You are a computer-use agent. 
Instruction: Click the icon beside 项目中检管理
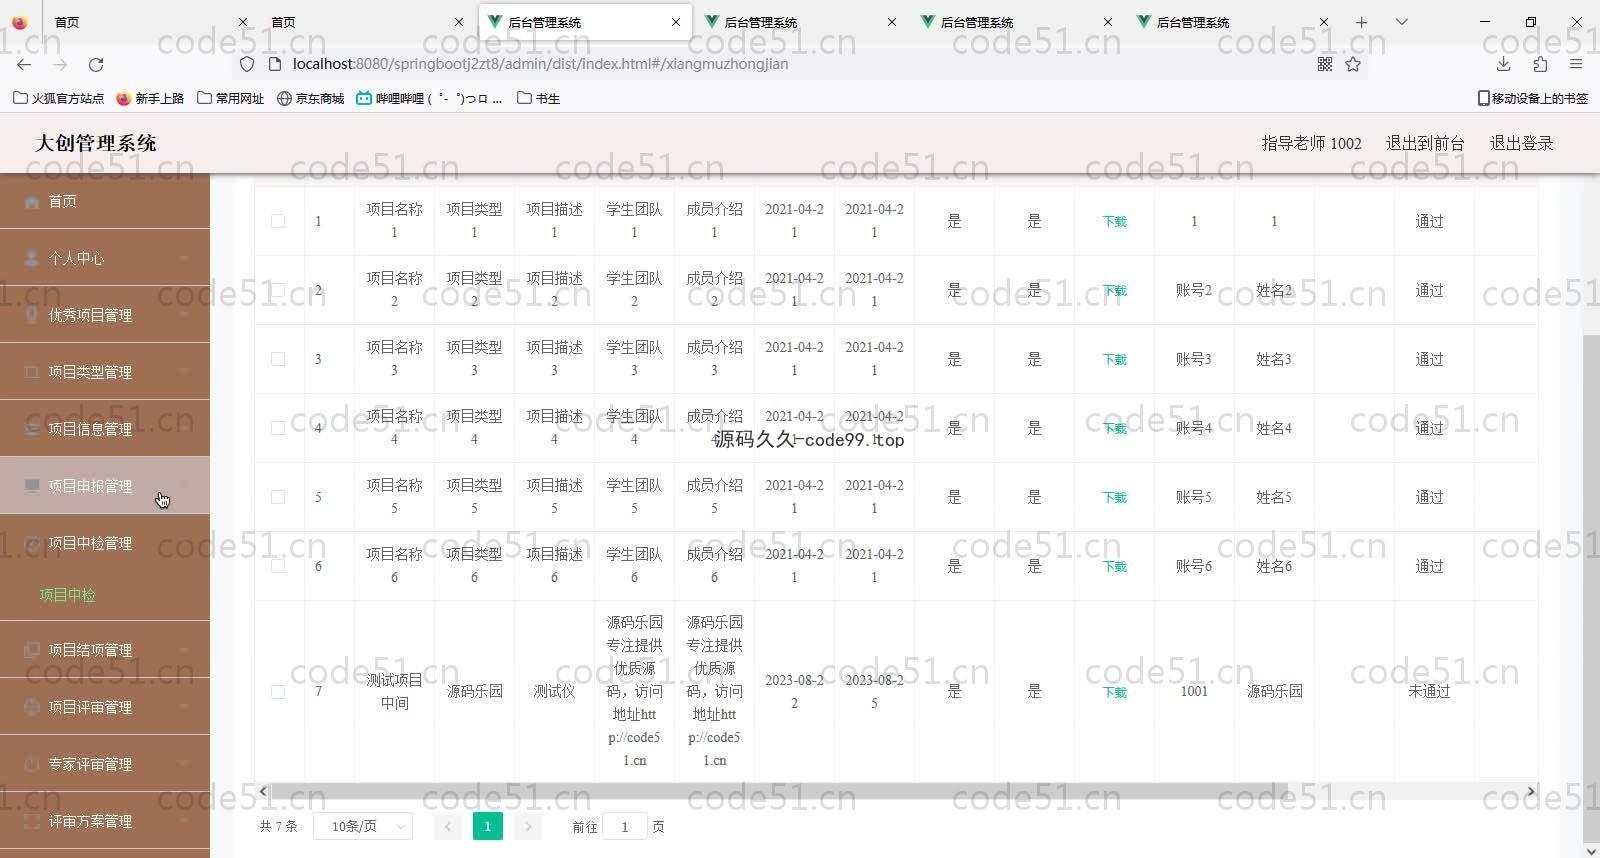tap(32, 543)
